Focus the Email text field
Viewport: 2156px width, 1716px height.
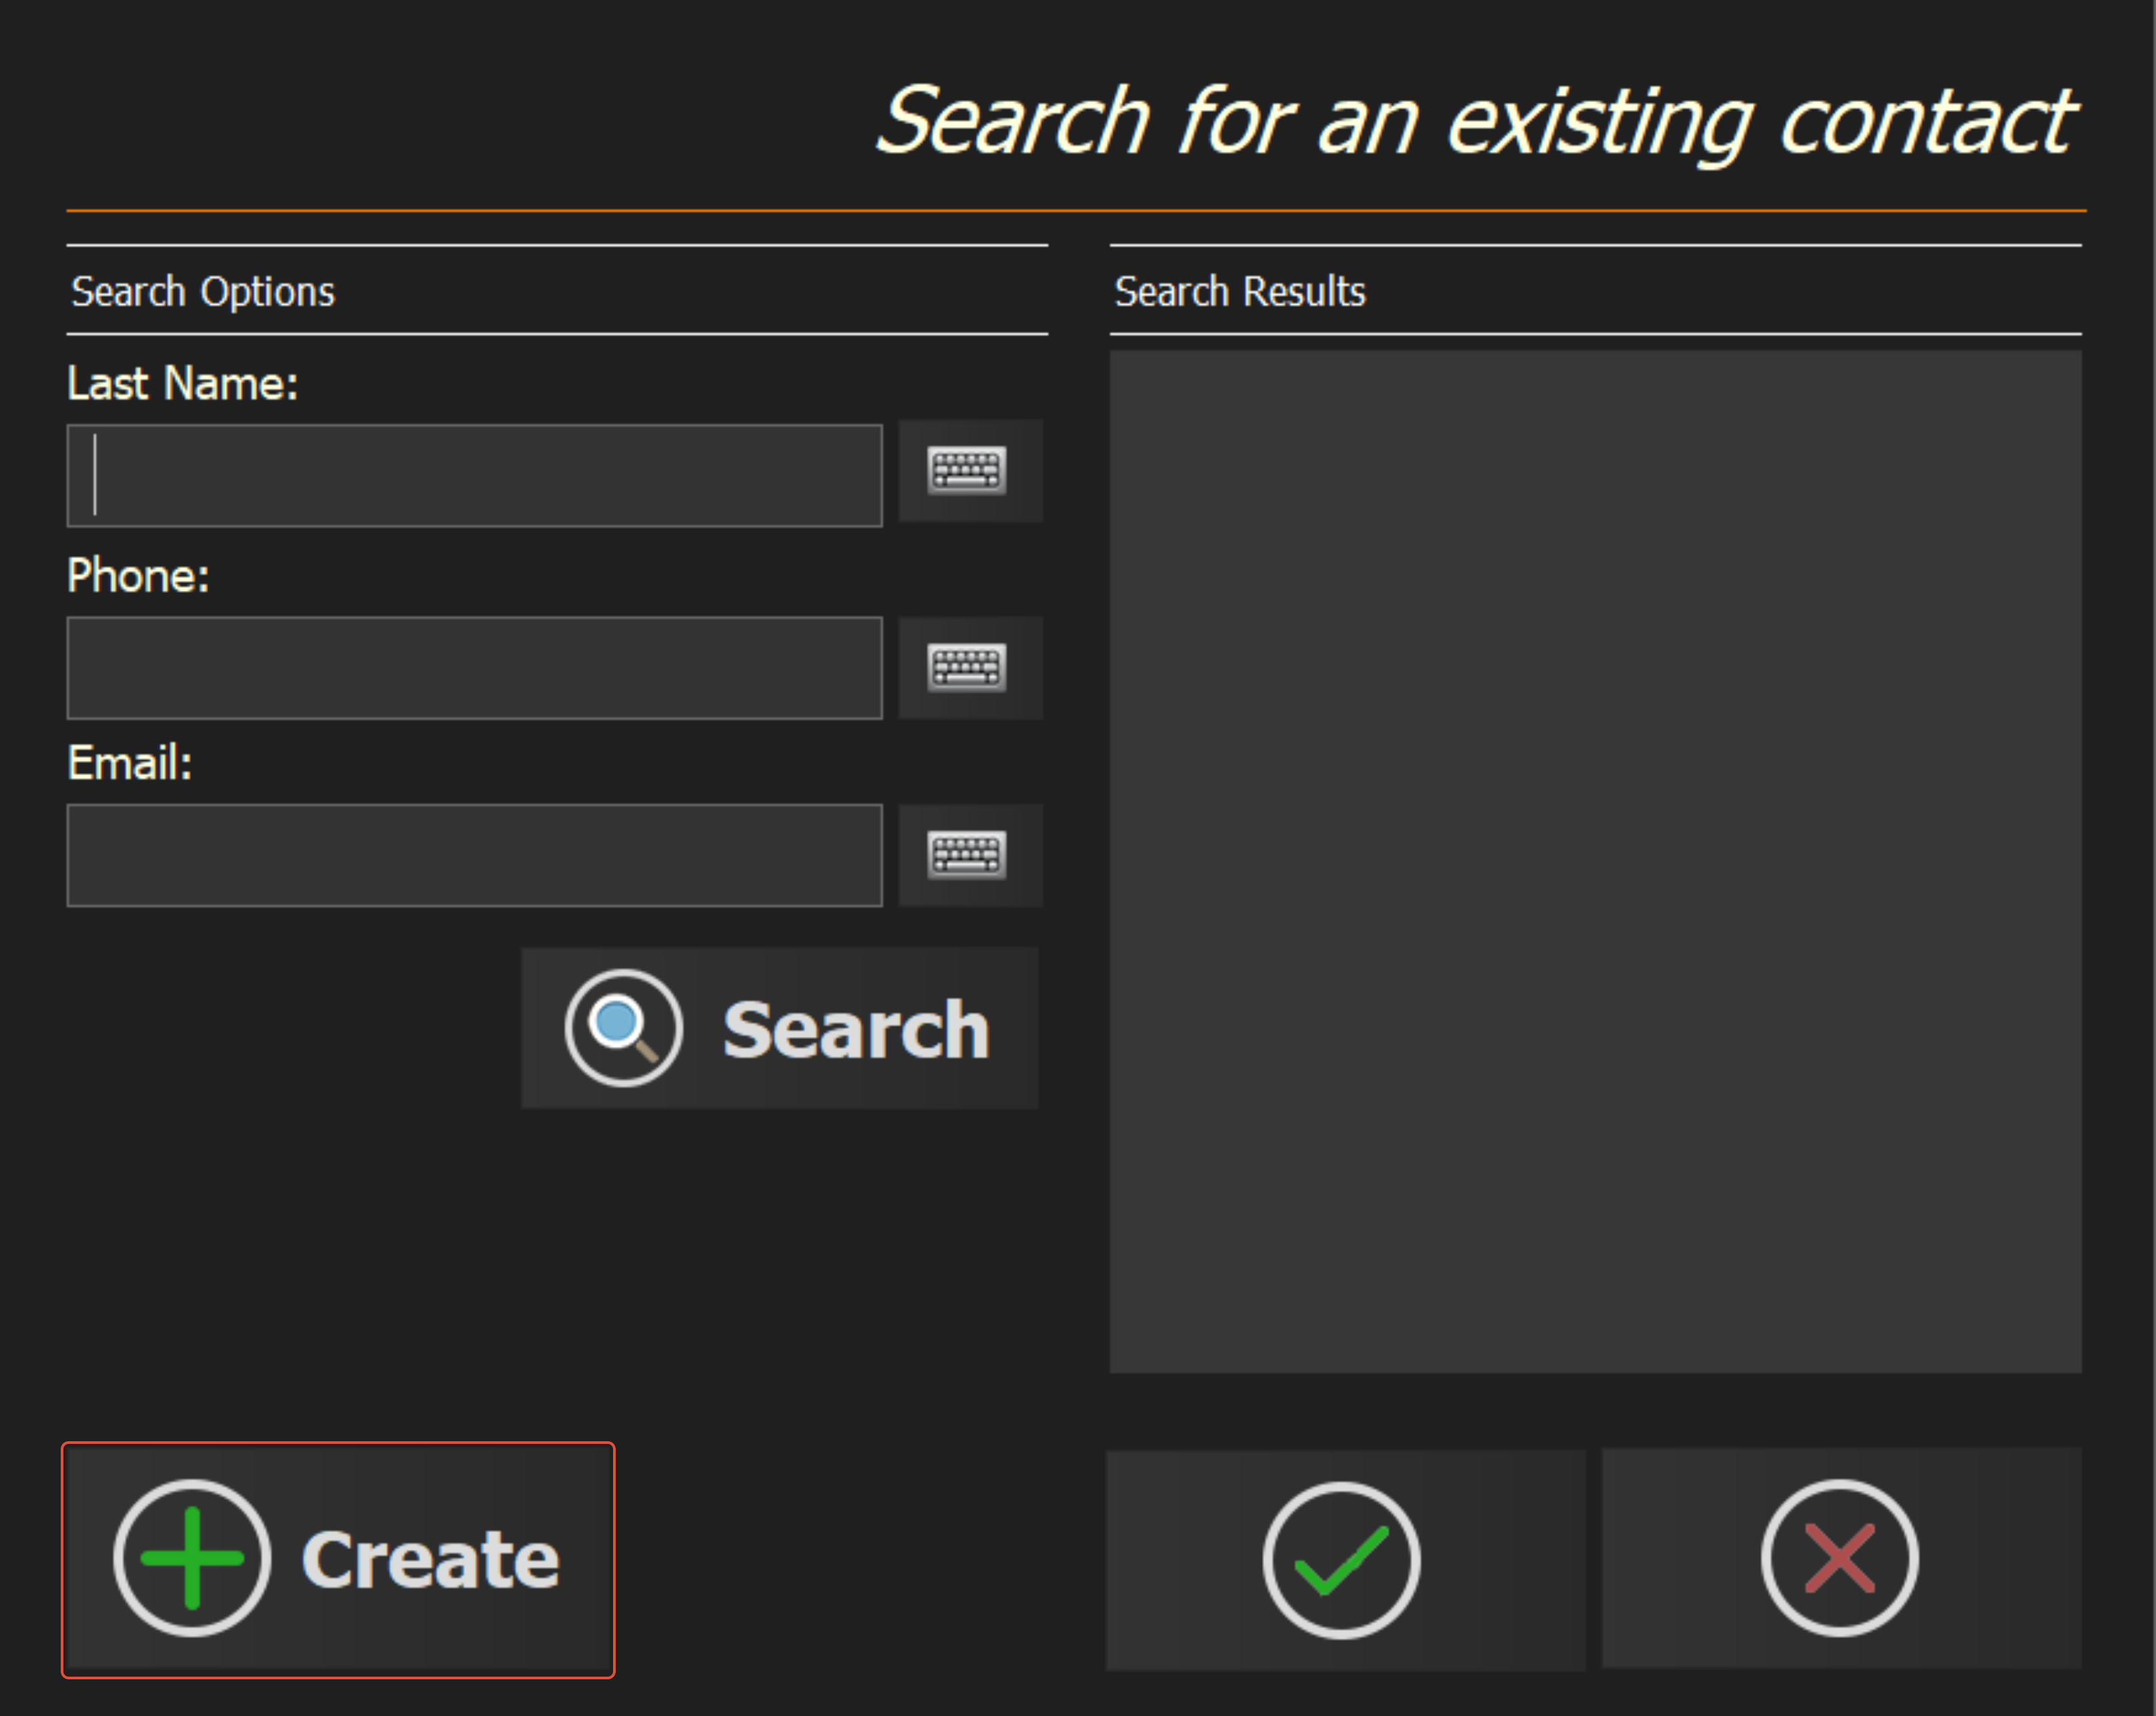point(474,855)
